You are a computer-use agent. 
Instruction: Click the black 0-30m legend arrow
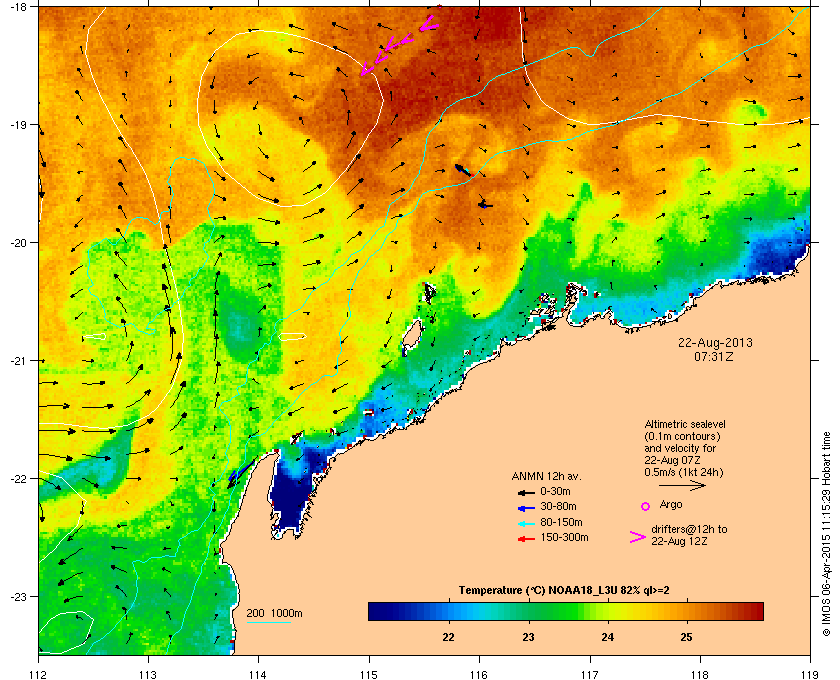(x=526, y=492)
